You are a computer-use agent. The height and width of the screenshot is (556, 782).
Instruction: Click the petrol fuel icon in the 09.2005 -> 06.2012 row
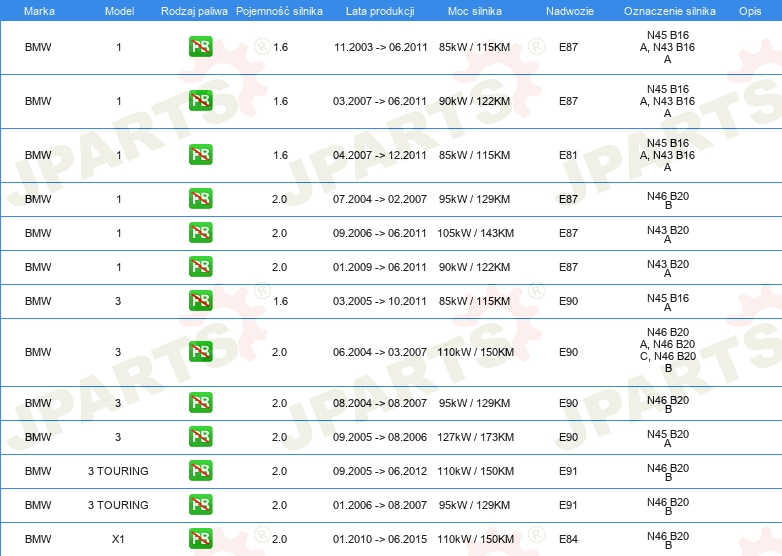(200, 470)
